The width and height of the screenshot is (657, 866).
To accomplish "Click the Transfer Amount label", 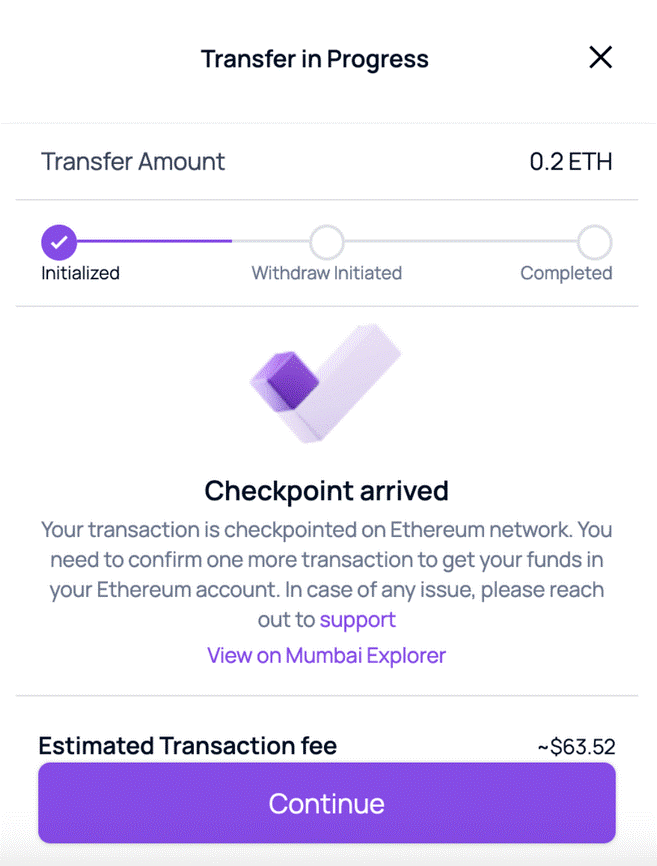I will (133, 162).
